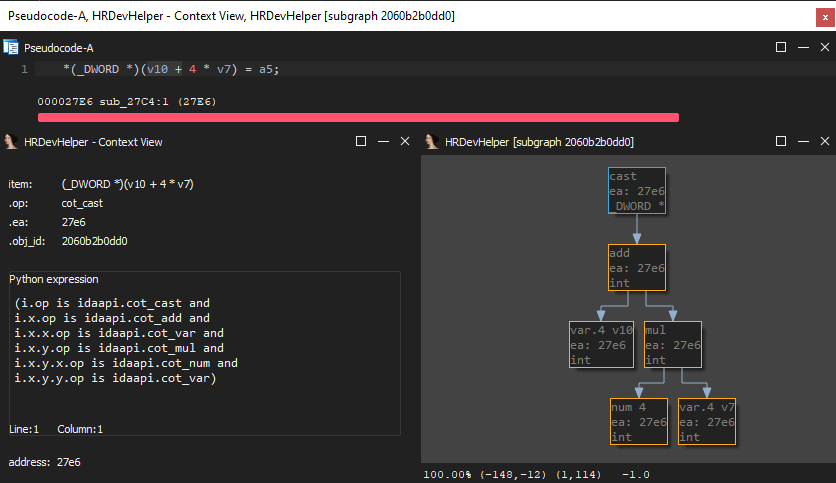The width and height of the screenshot is (836, 483).
Task: Click the num 4 graph node
Action: [638, 422]
